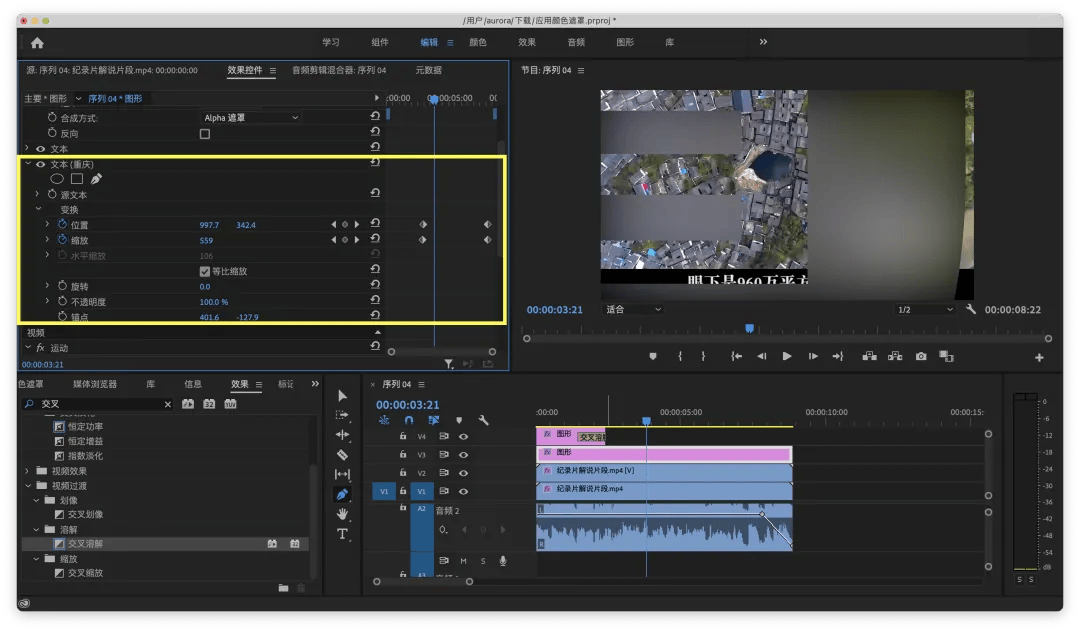Reset the 不透明度 parameter
Image resolution: width=1080 pixels, height=631 pixels.
(x=375, y=300)
